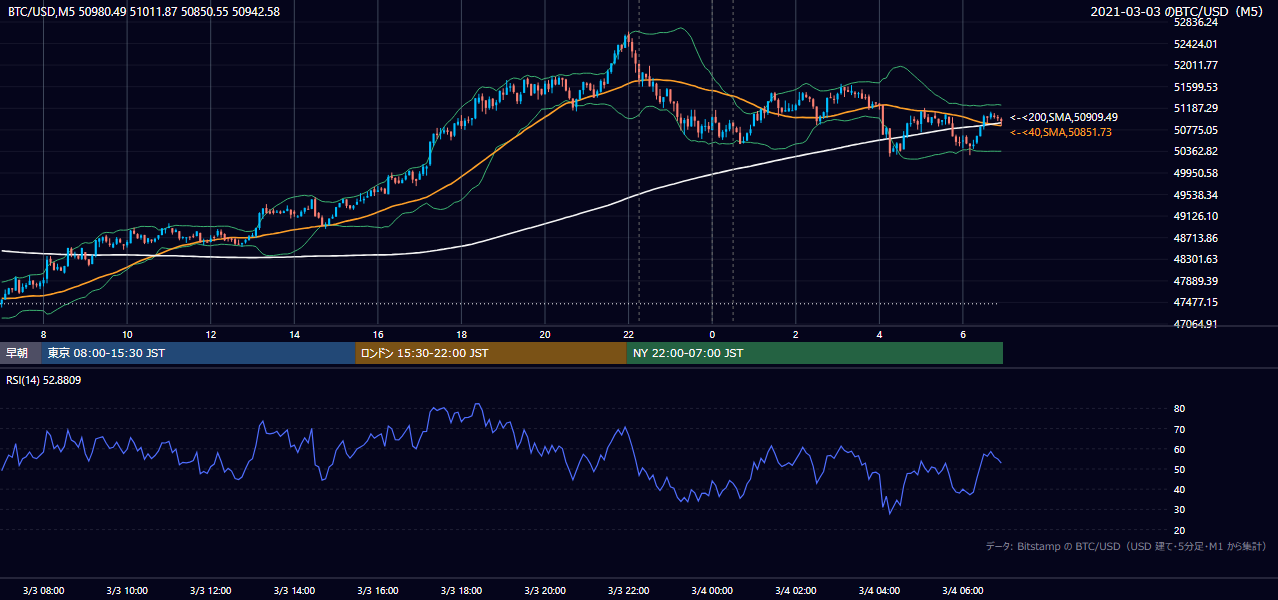This screenshot has height=600, width=1278.
Task: Click the 40 SMA label reading 50851.73
Action: coord(1061,132)
